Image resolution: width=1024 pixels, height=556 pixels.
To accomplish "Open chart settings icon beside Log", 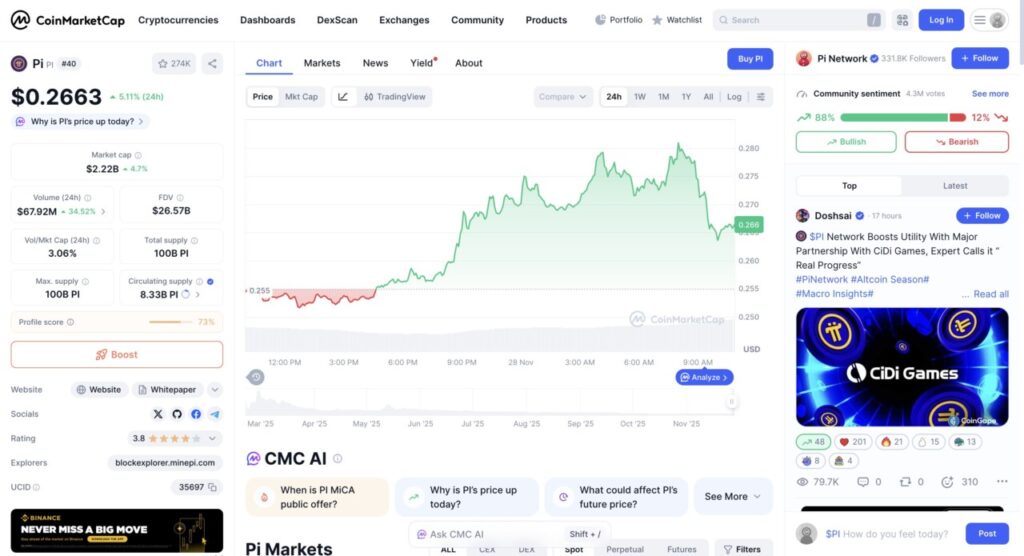I will tap(761, 97).
